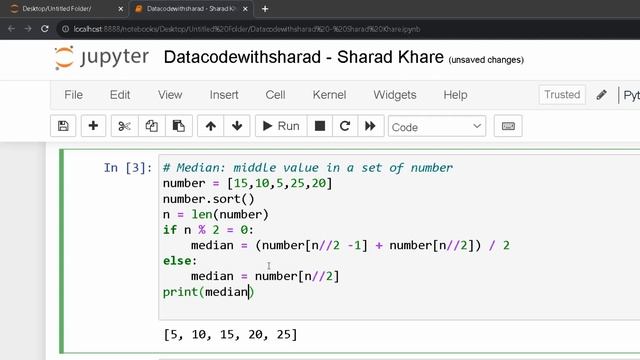Viewport: 640px width, 360px height.
Task: View site information icon in address bar
Action: tap(65, 29)
